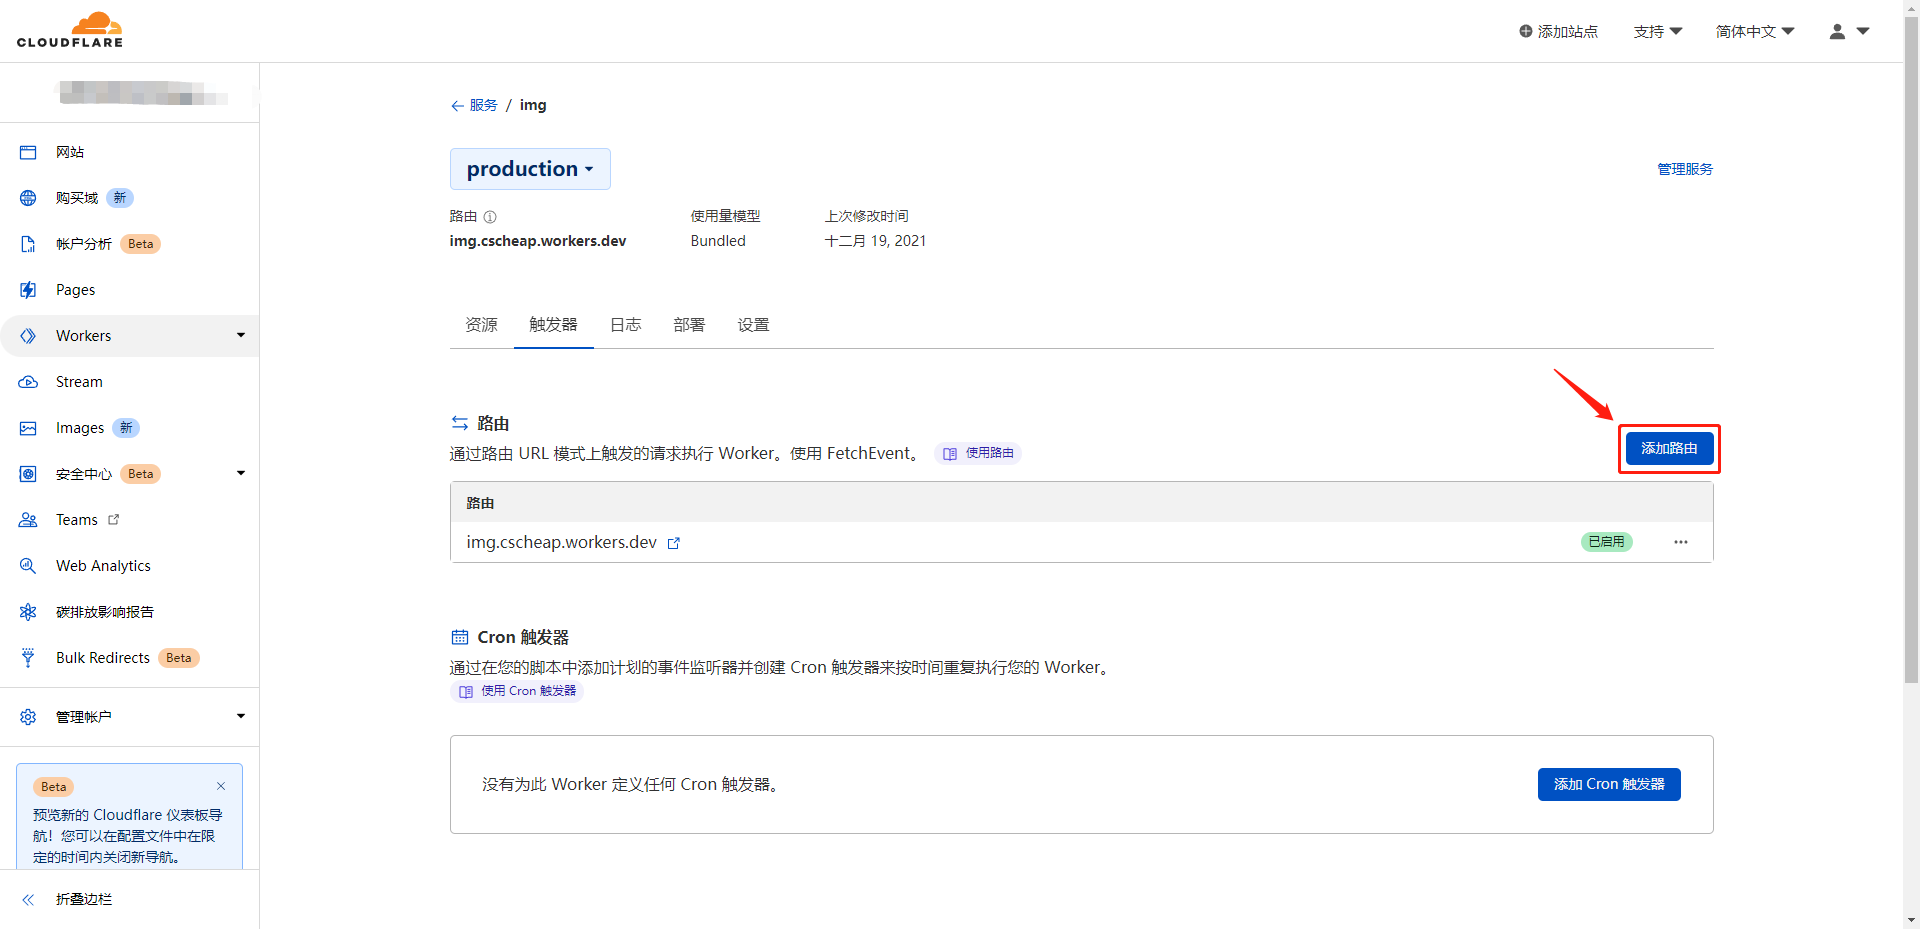Switch to the 部署 tab
Screen dimensions: 1920x929
pyautogui.click(x=690, y=325)
